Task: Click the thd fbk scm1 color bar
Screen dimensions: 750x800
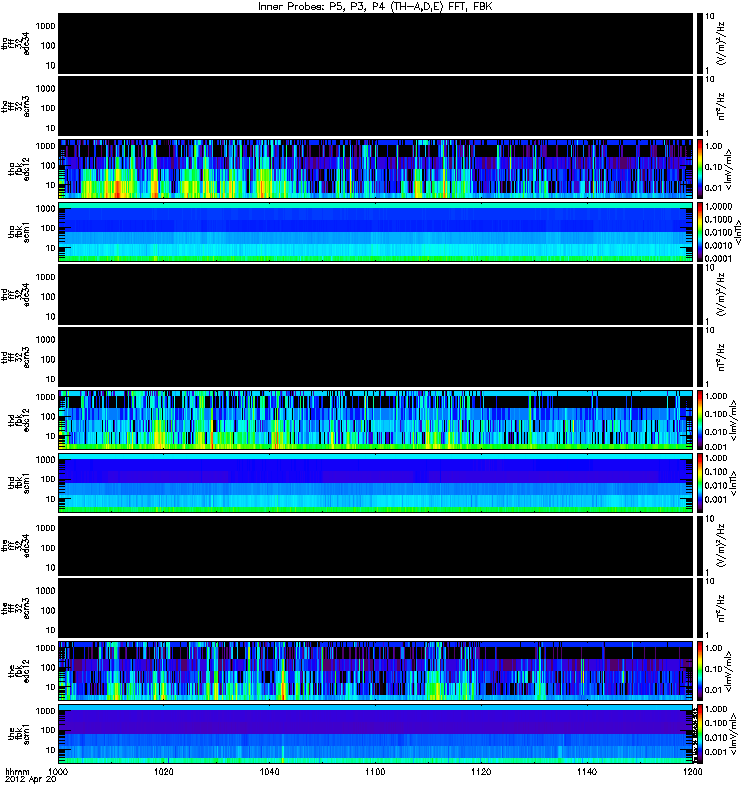Action: [699, 483]
